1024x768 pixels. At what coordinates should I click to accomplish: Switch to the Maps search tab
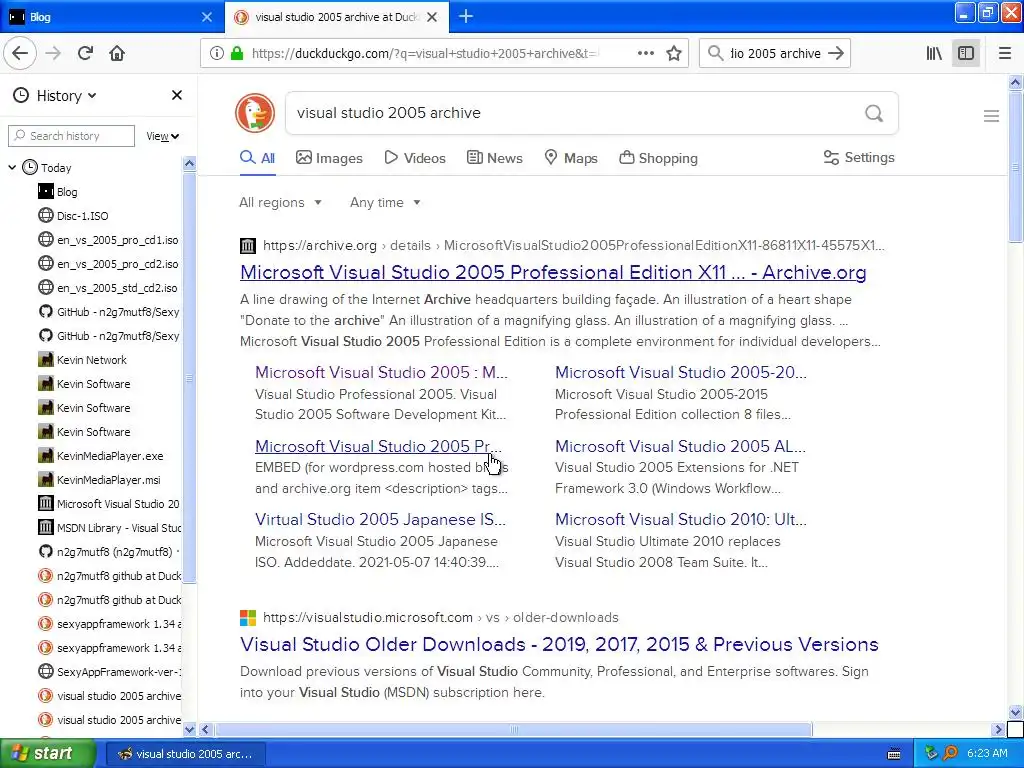coord(571,158)
